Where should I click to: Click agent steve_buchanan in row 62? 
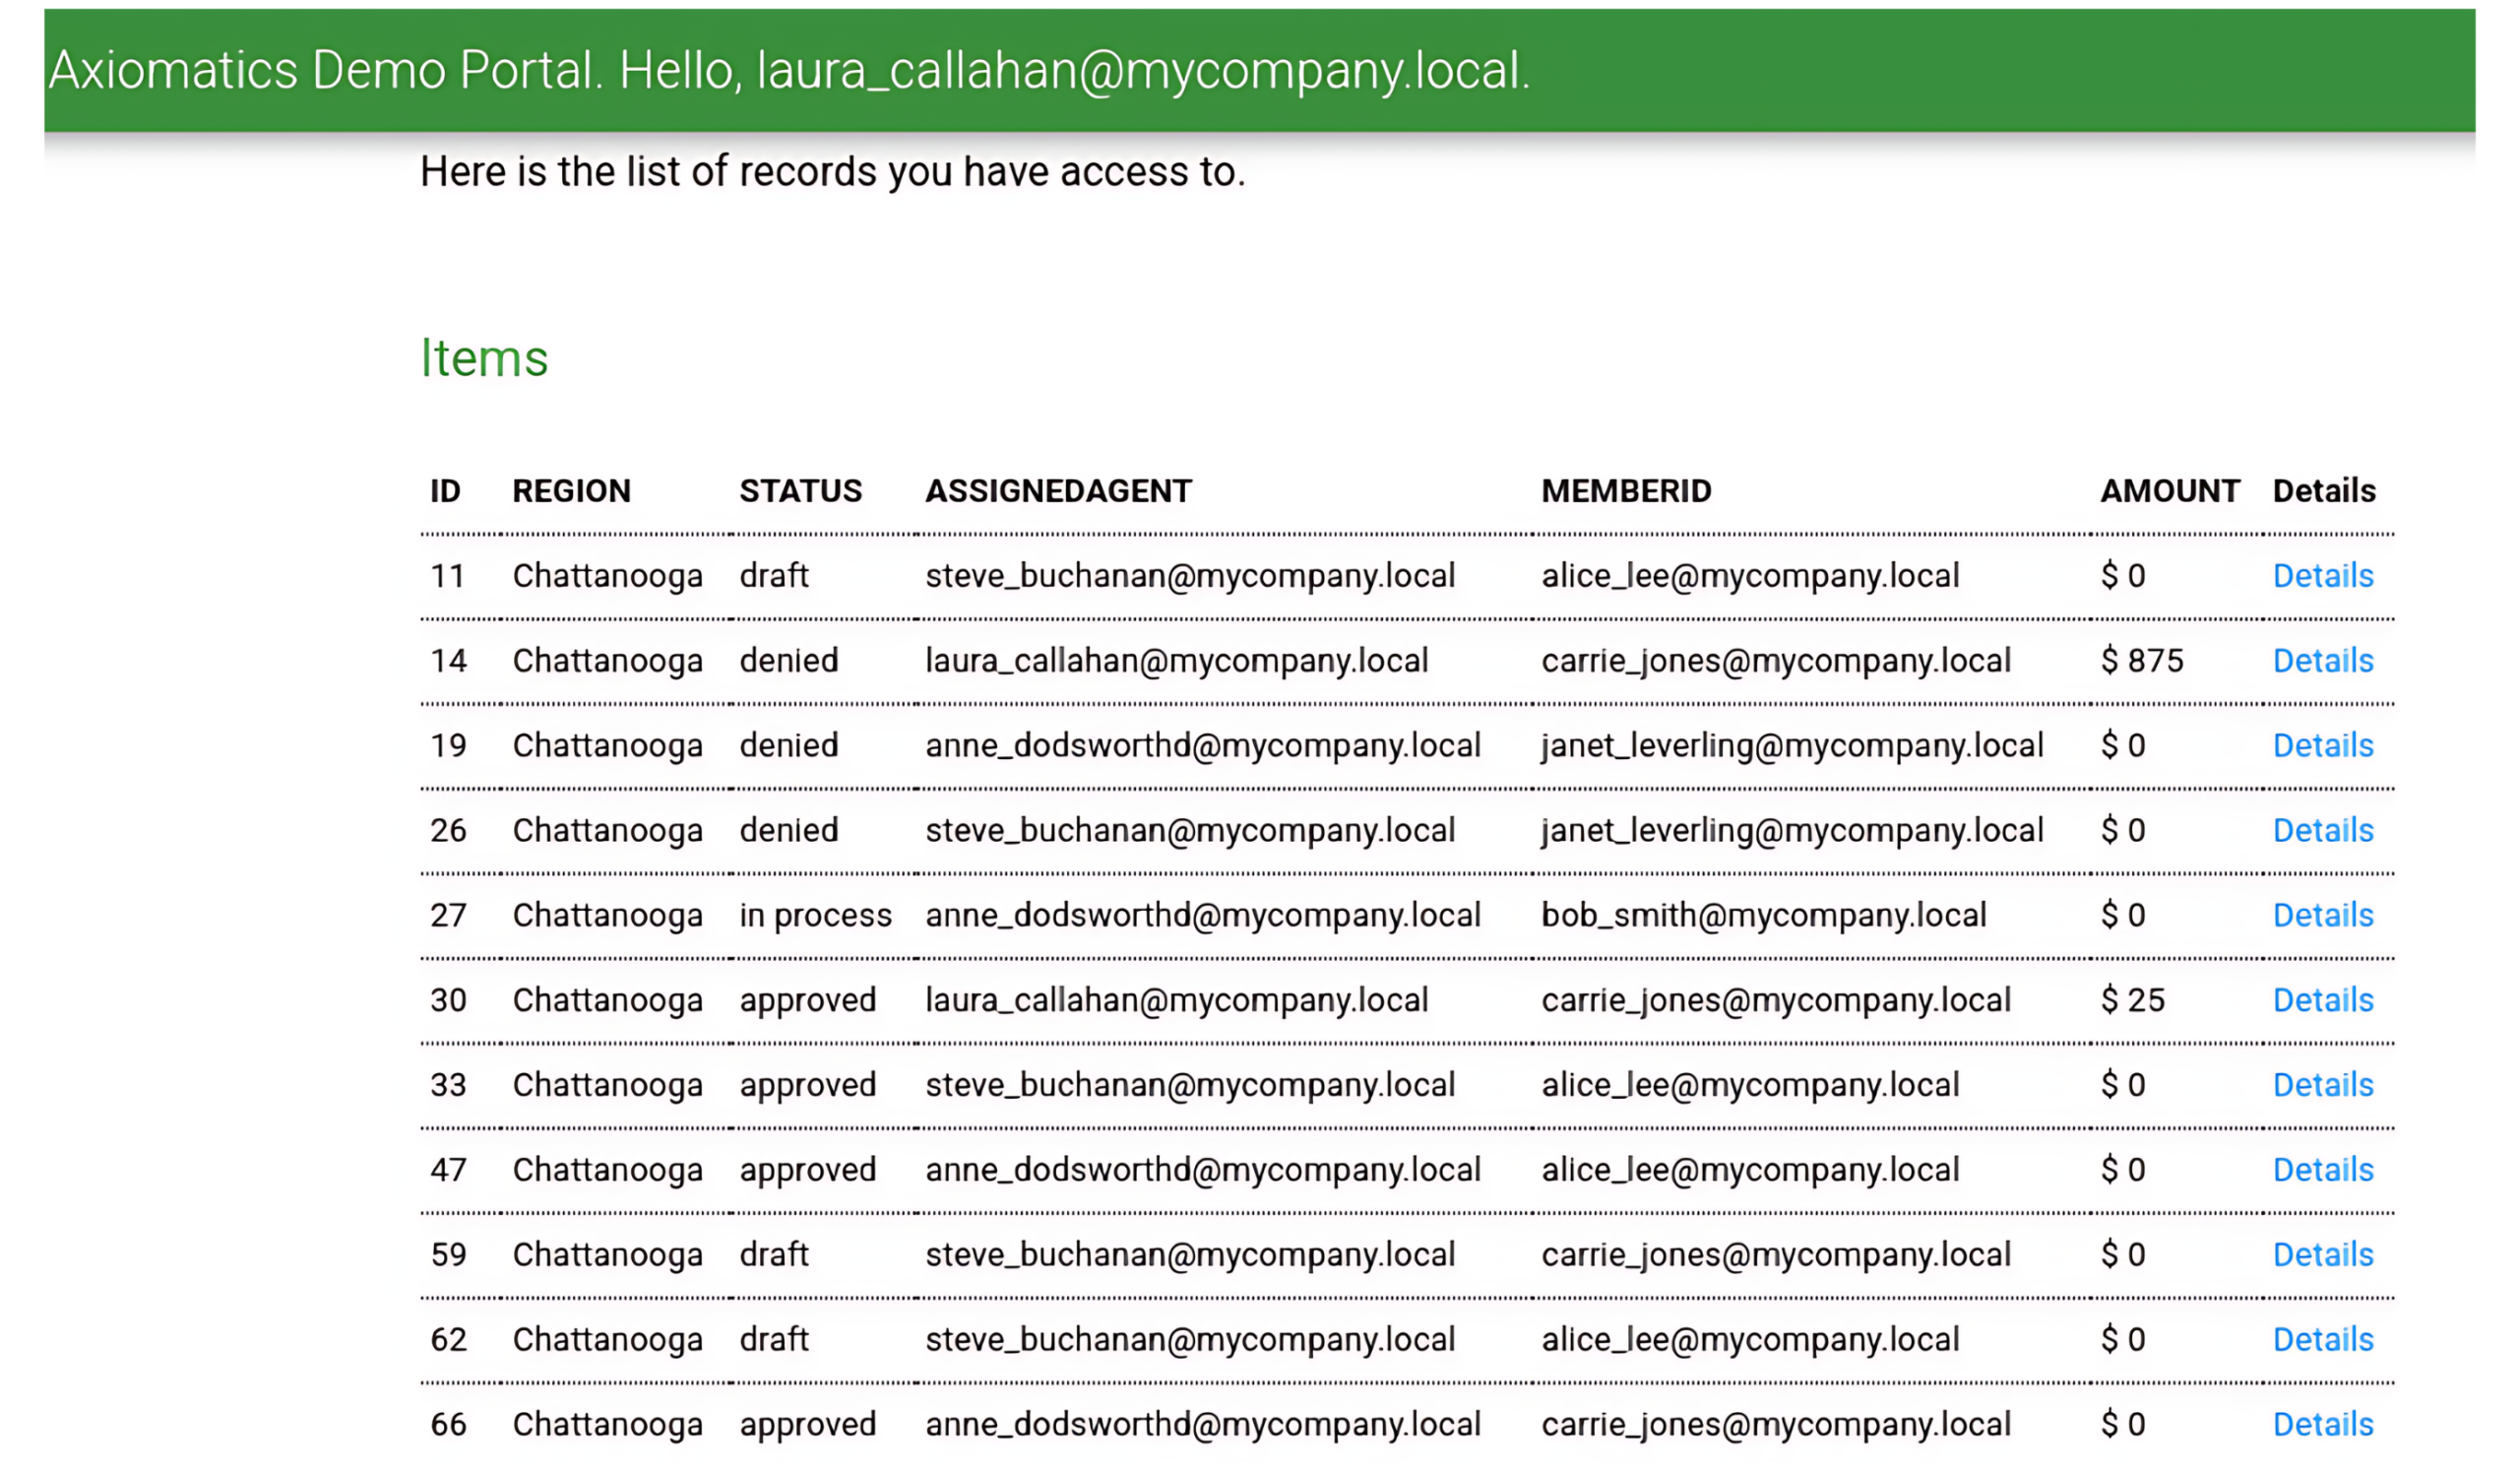point(1190,1340)
